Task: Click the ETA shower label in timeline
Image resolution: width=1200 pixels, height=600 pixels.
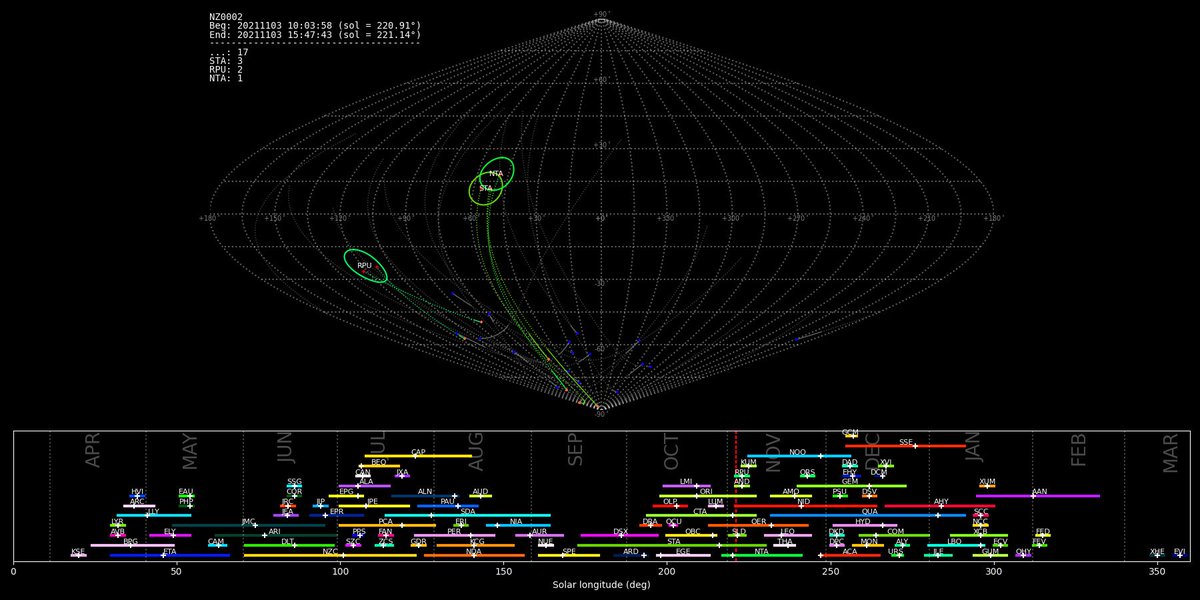Action: click(x=170, y=551)
